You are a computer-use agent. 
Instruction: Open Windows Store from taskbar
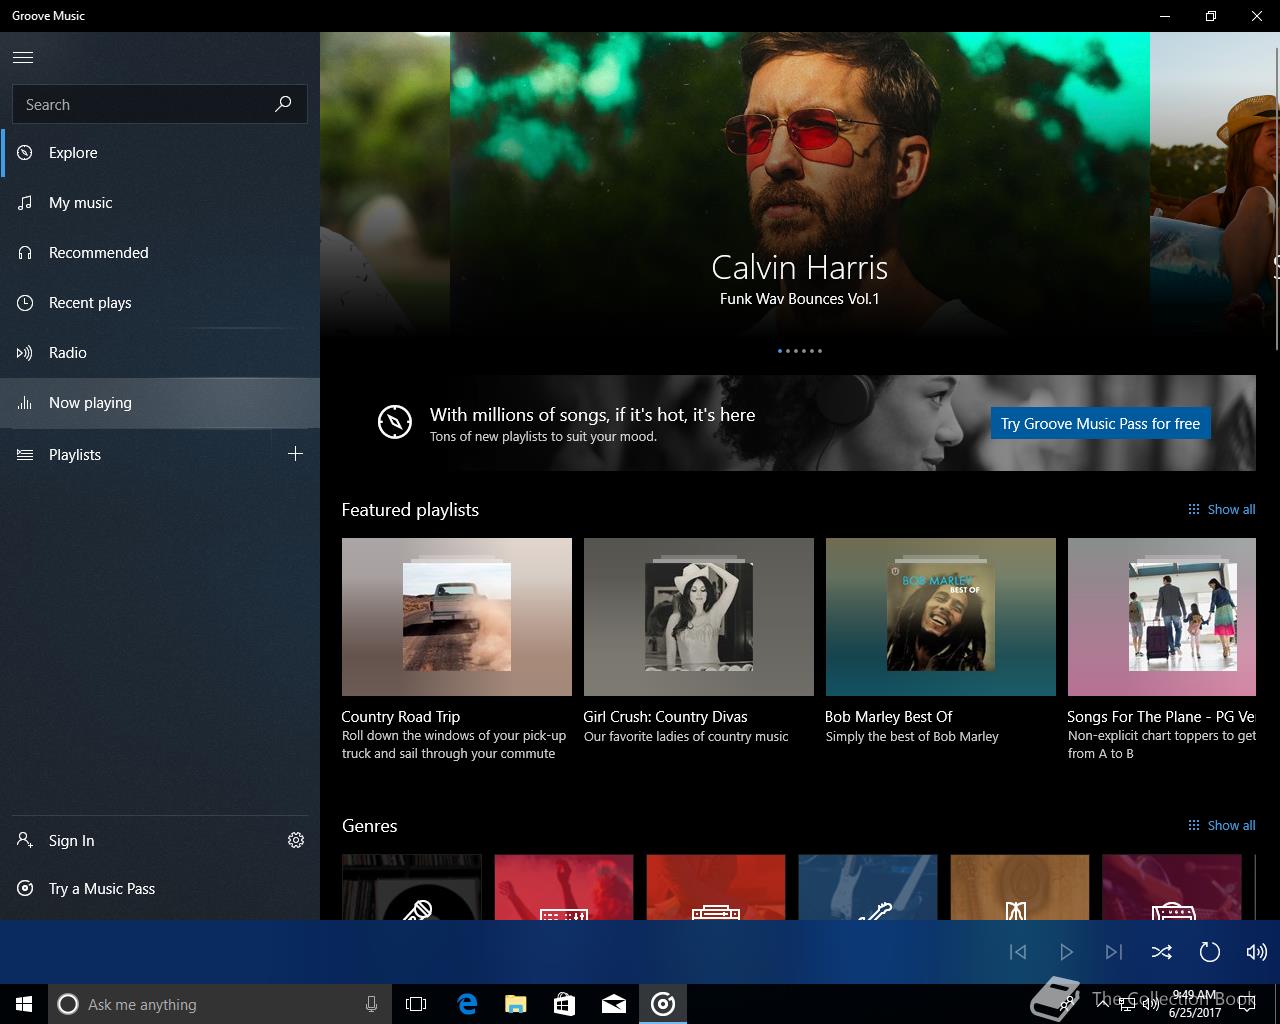tap(565, 1004)
